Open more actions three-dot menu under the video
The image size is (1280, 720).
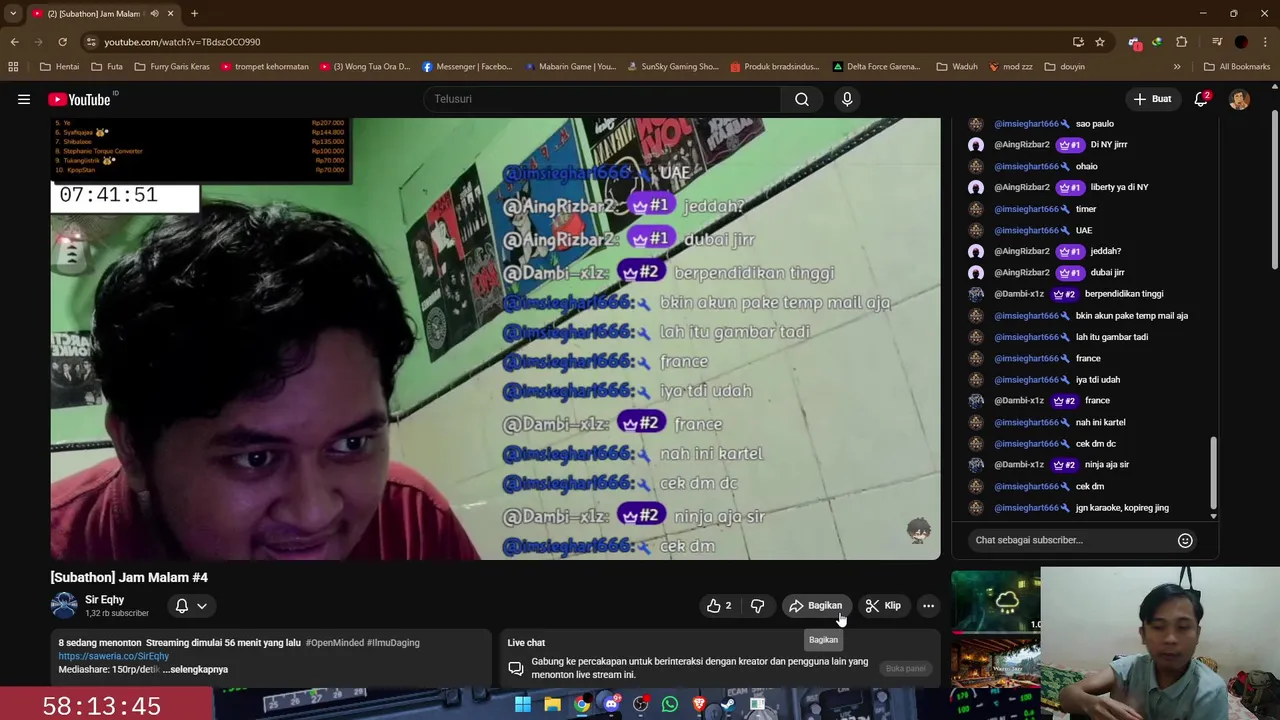tap(928, 606)
